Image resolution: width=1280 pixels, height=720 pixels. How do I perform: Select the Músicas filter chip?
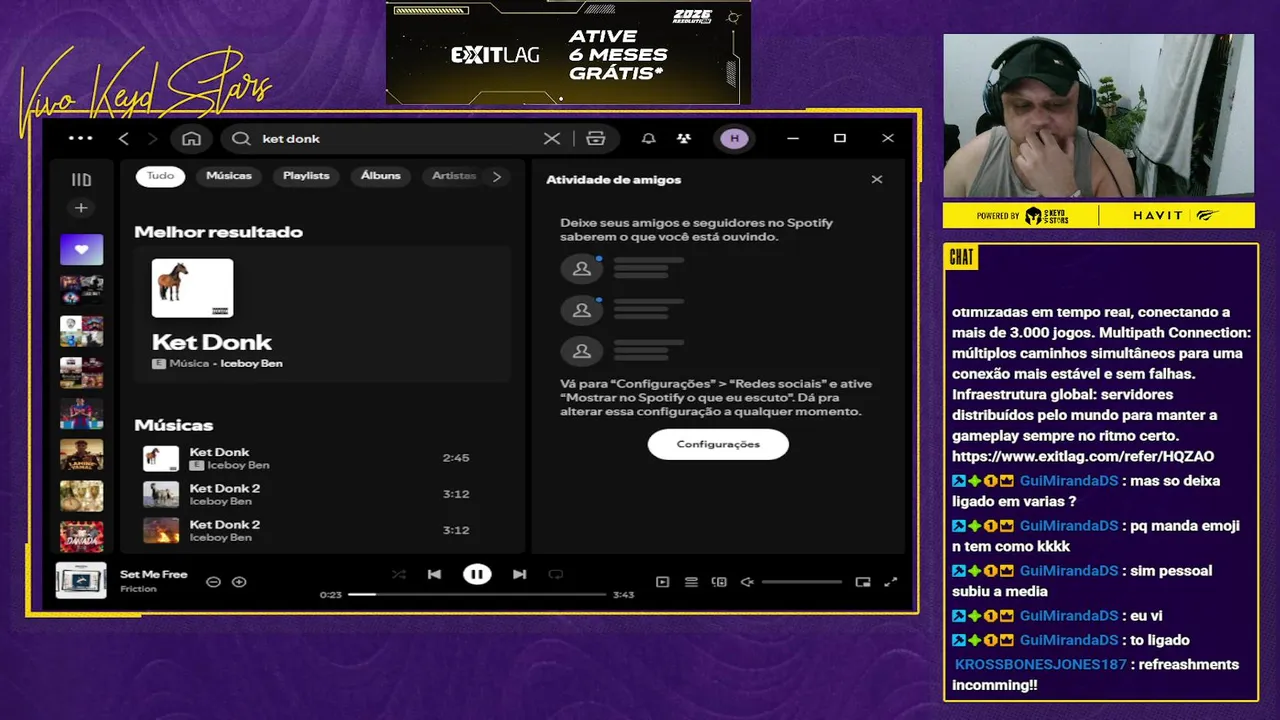point(229,176)
